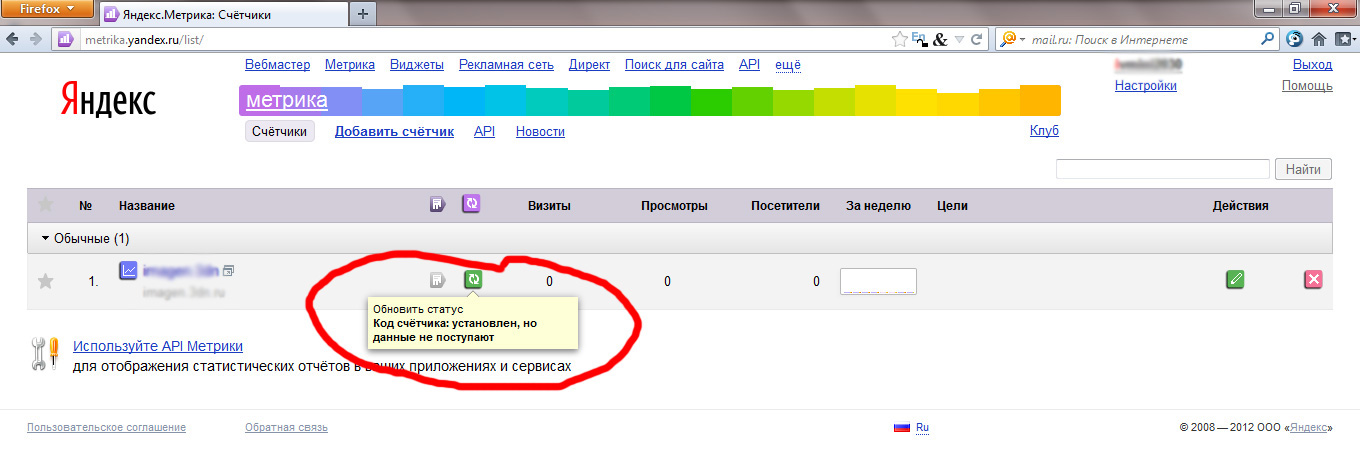Open the Клуб link
The width and height of the screenshot is (1360, 450).
click(1044, 131)
